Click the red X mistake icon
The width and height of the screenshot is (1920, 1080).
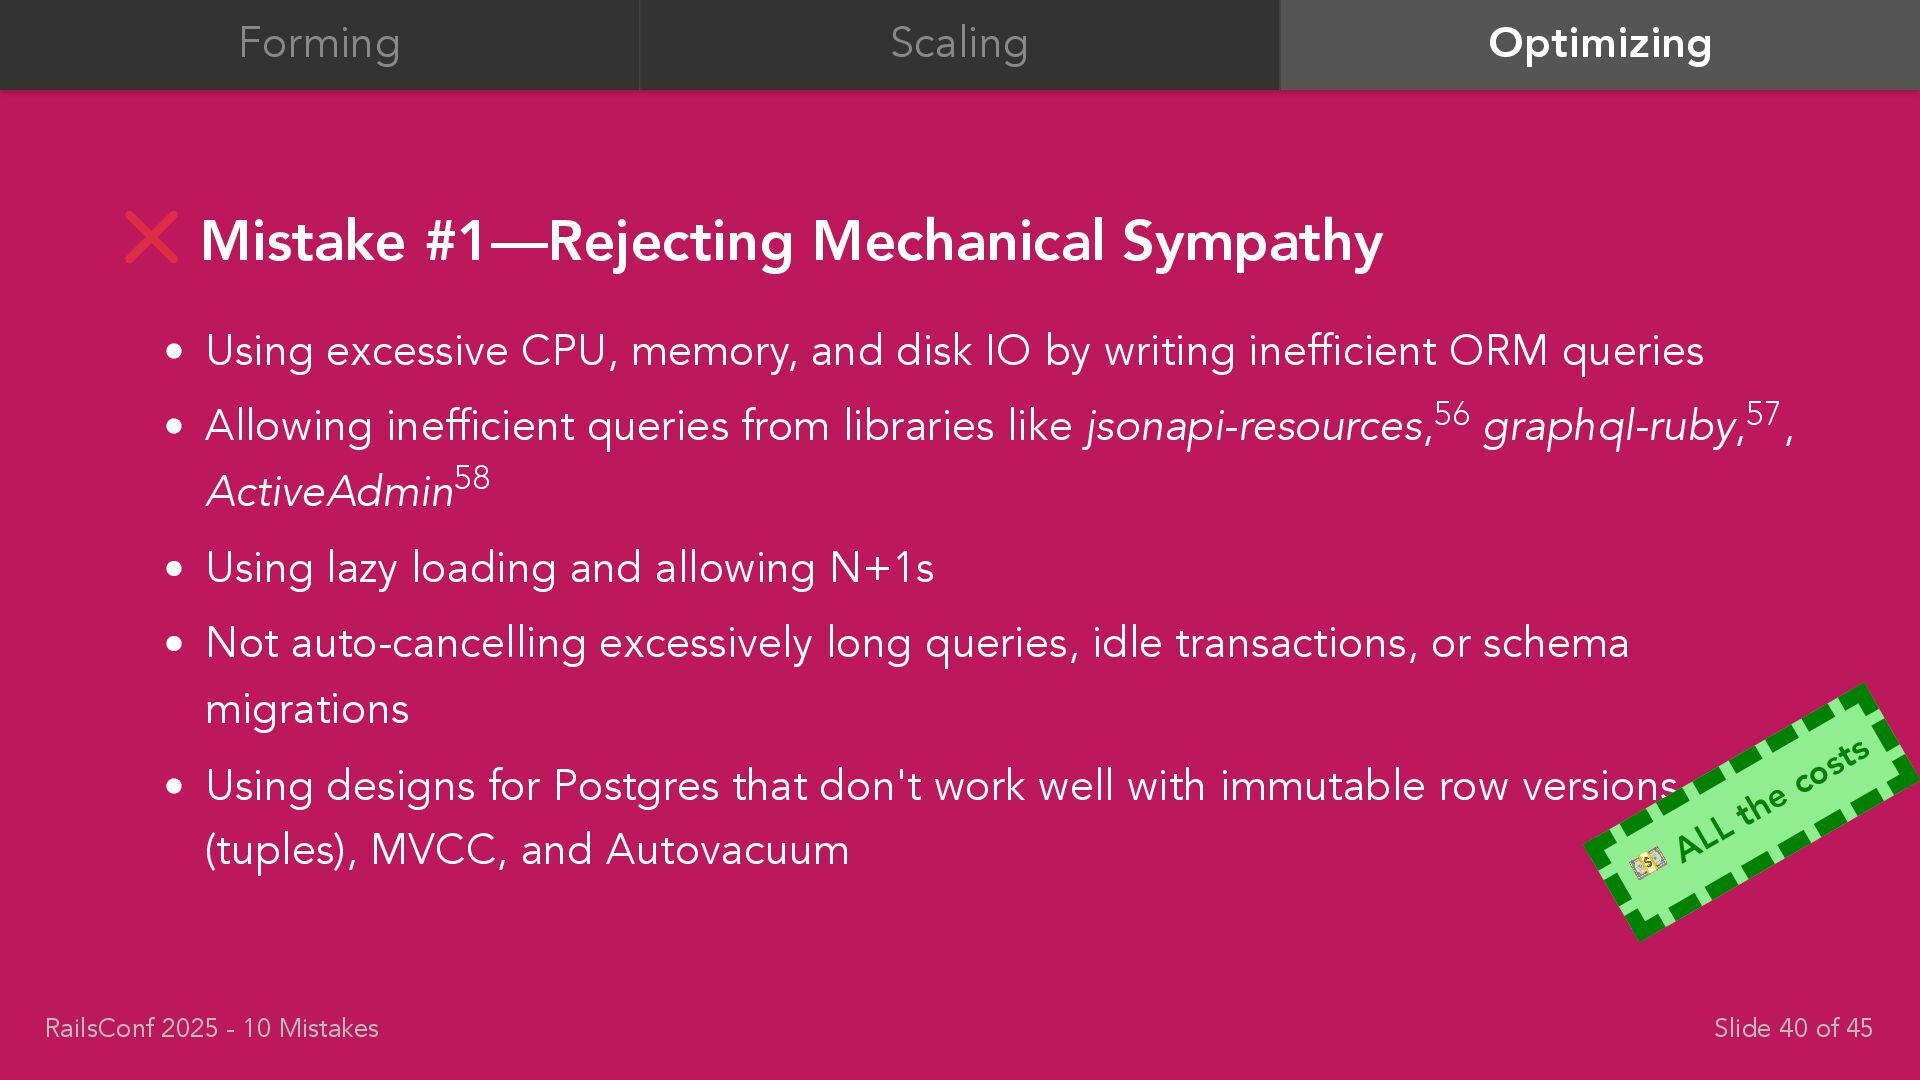coord(151,238)
